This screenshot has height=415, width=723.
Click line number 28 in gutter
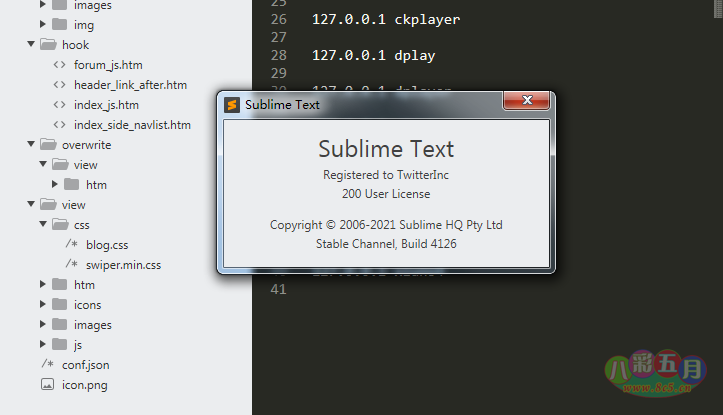[279, 55]
